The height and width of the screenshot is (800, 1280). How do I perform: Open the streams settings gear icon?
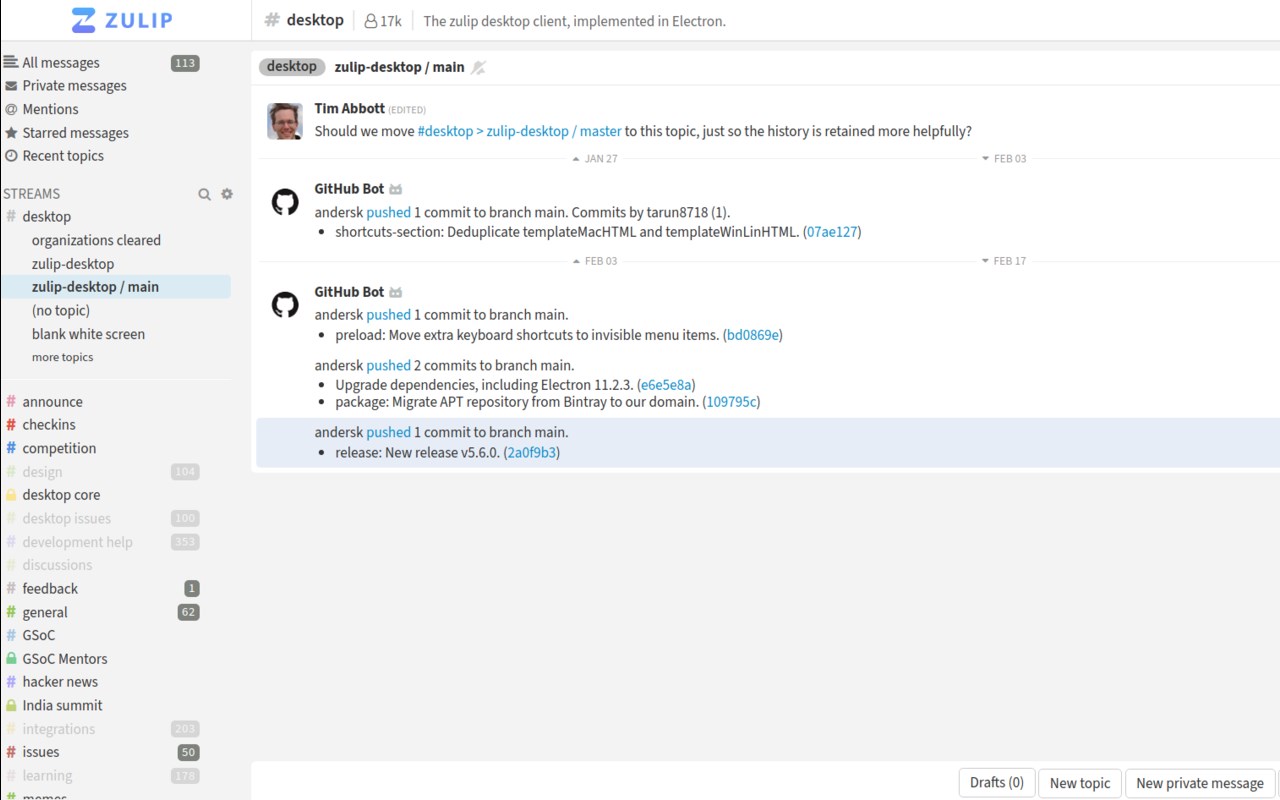[x=227, y=194]
